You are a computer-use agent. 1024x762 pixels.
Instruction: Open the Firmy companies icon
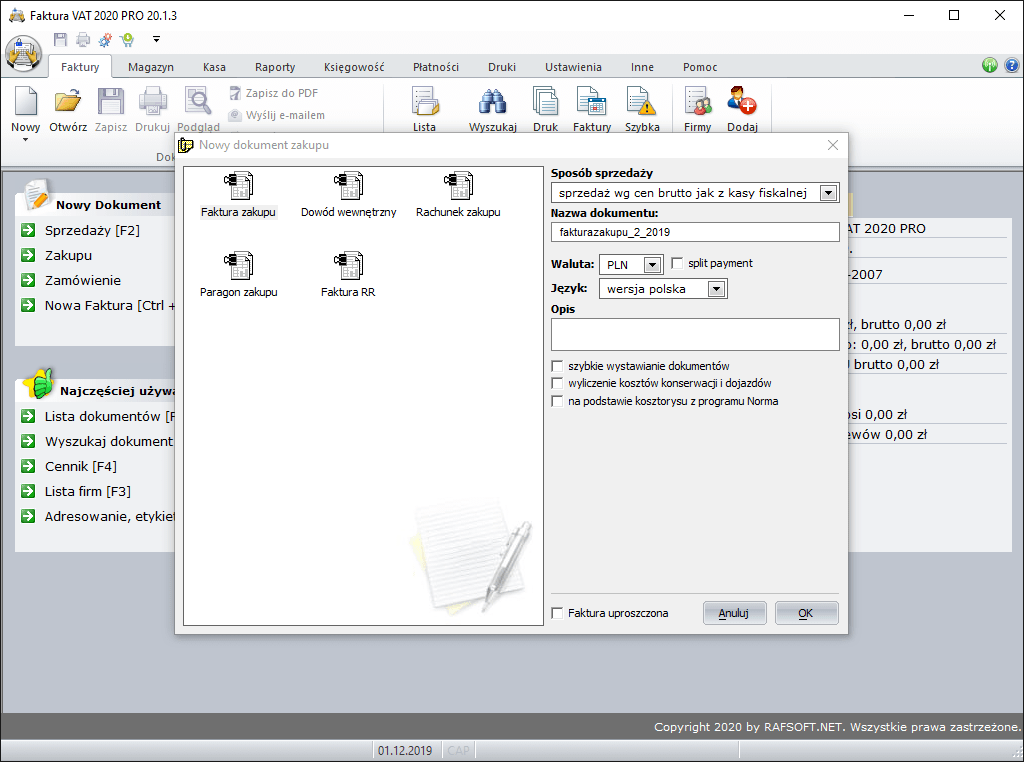pyautogui.click(x=697, y=102)
